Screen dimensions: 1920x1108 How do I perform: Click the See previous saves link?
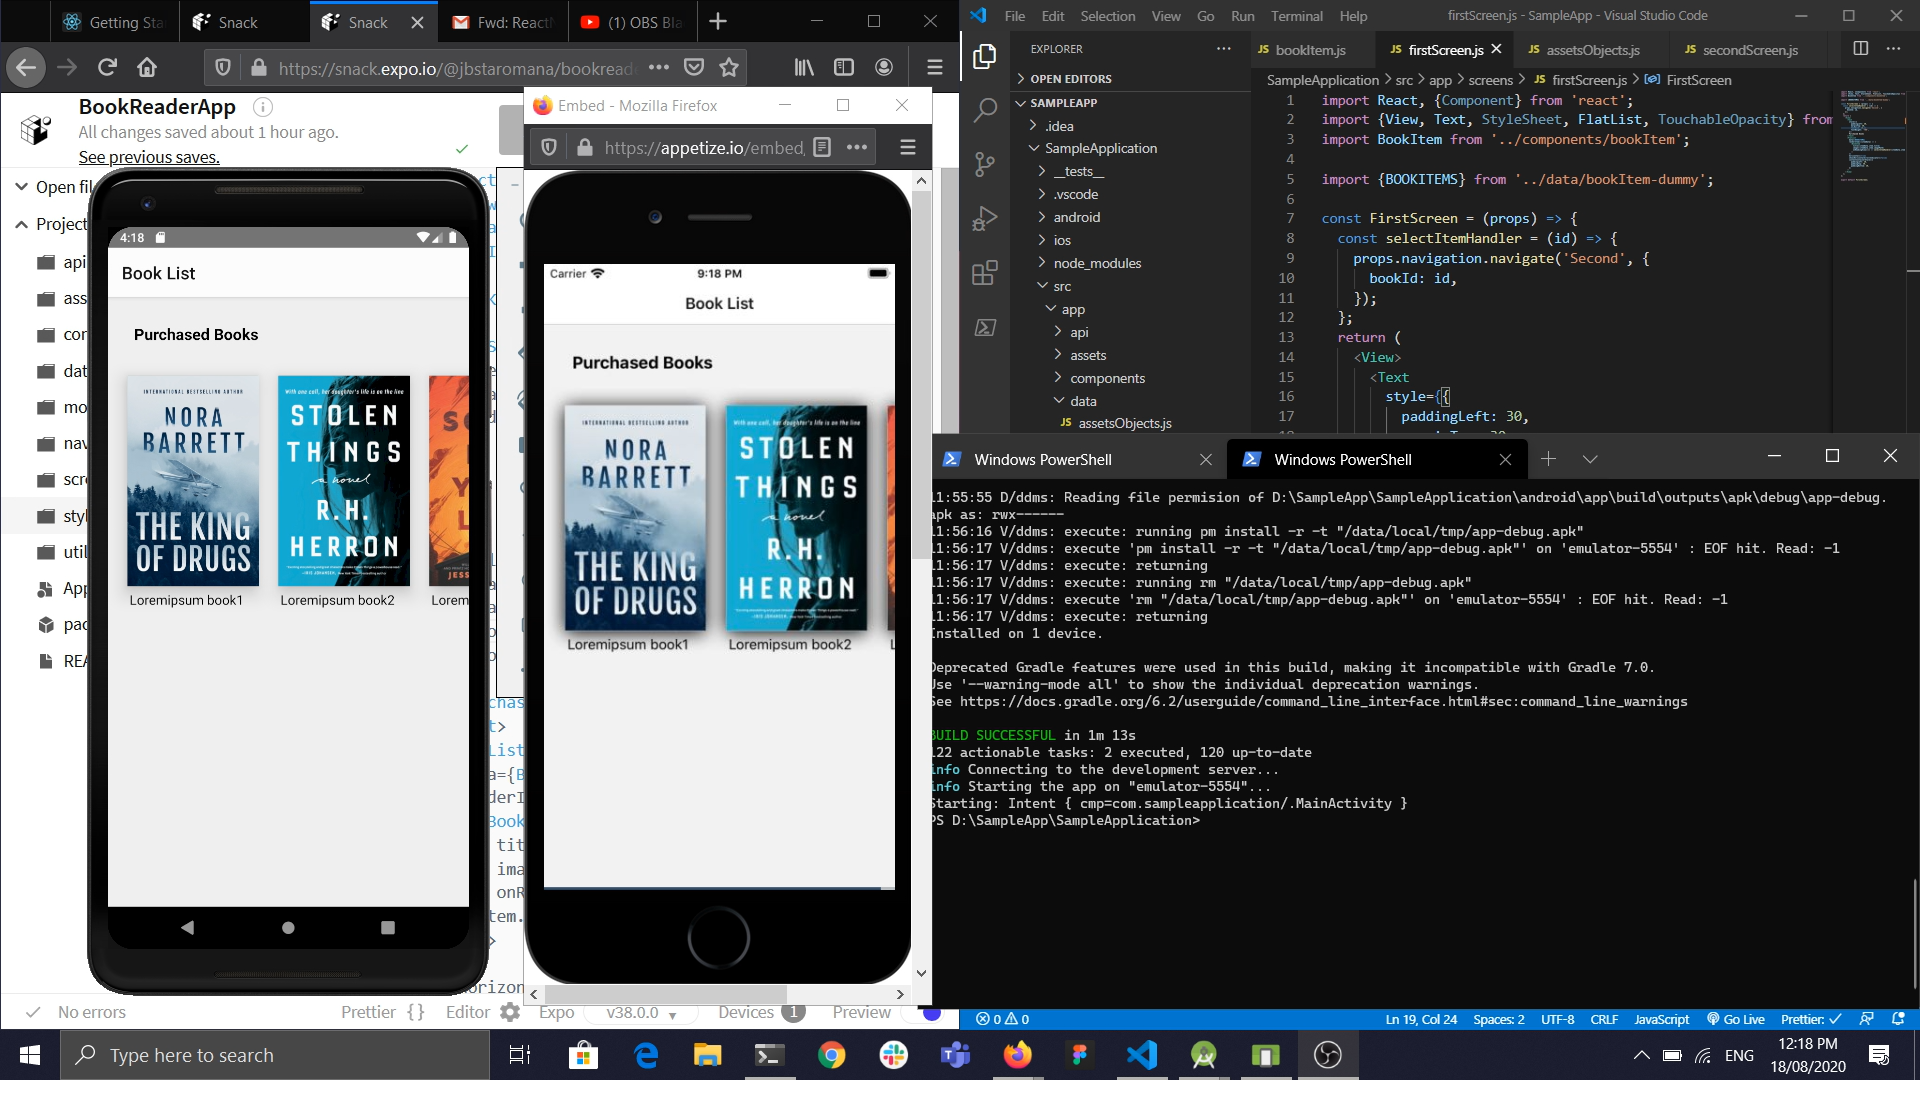(149, 157)
